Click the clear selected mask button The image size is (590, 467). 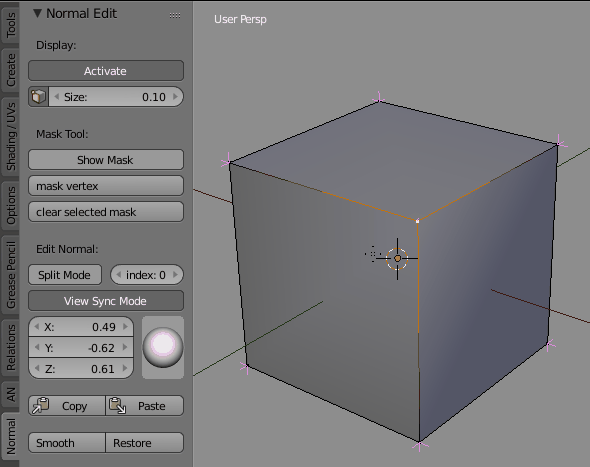pyautogui.click(x=106, y=212)
